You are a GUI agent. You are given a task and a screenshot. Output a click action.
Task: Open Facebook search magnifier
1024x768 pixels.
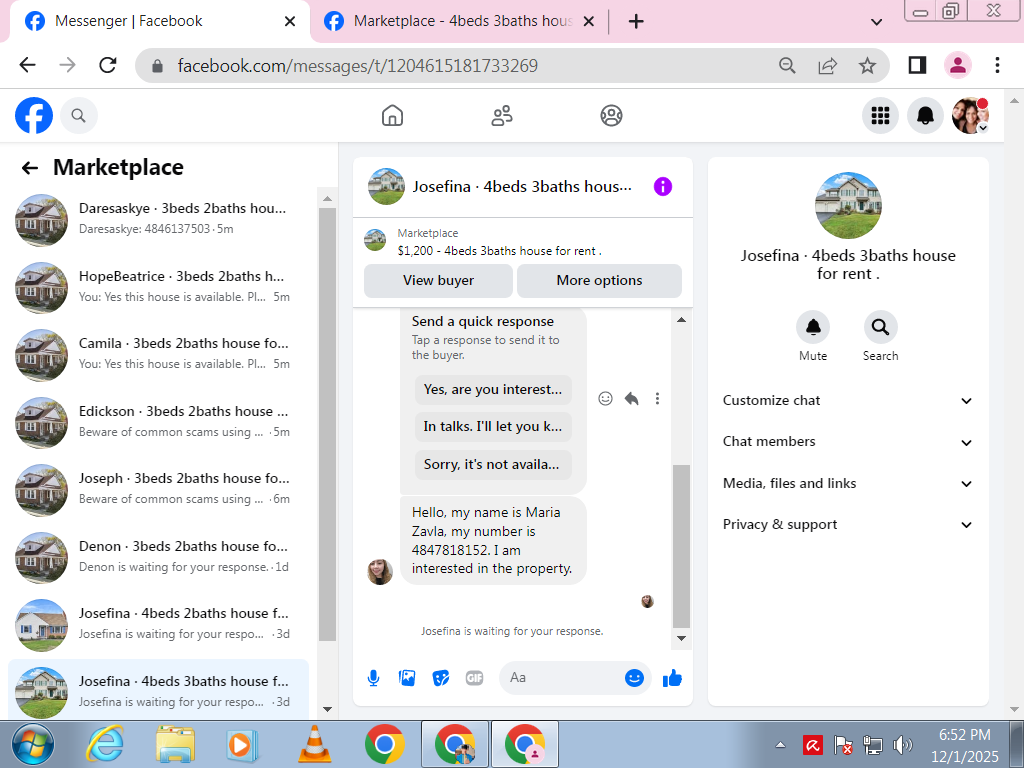(78, 116)
